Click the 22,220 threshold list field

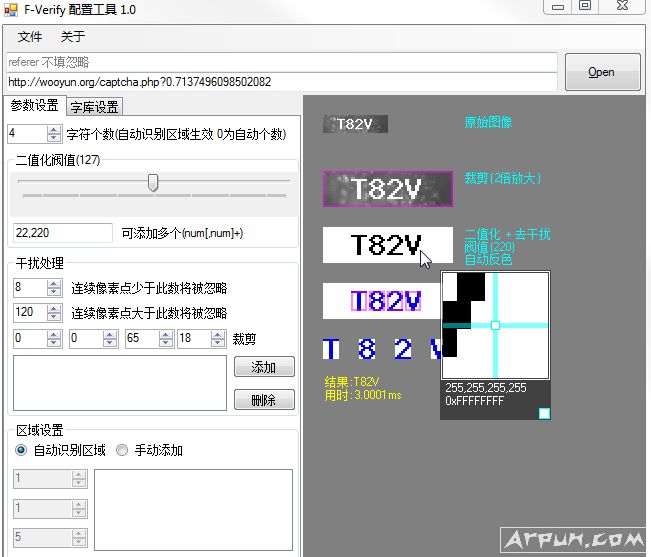[x=63, y=233]
